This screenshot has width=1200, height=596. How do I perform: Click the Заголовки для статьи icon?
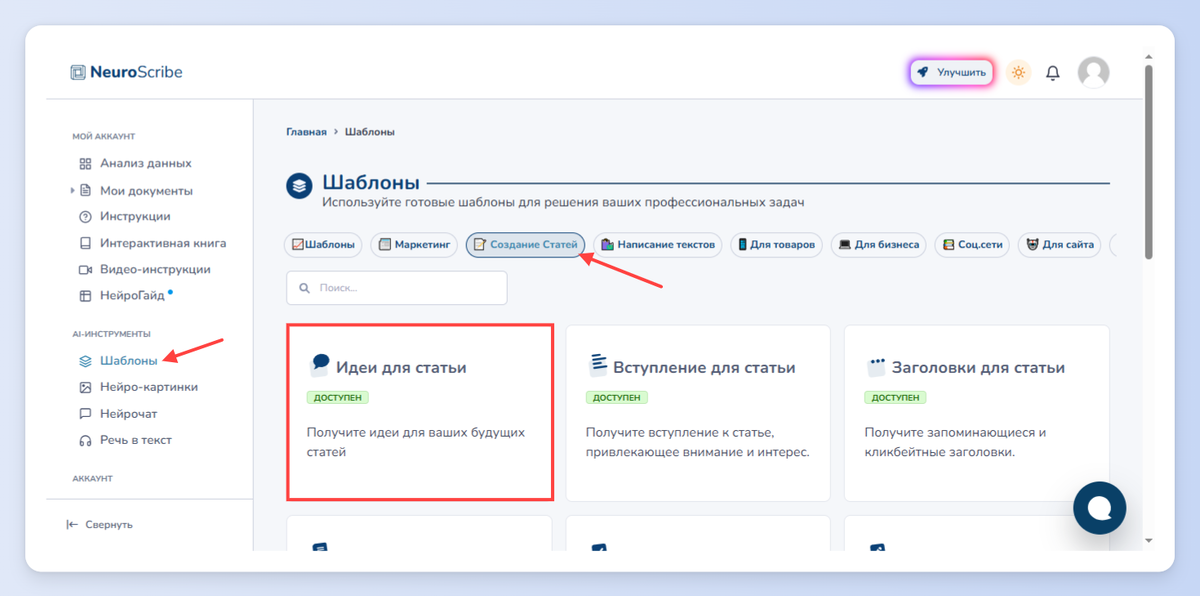click(x=876, y=366)
